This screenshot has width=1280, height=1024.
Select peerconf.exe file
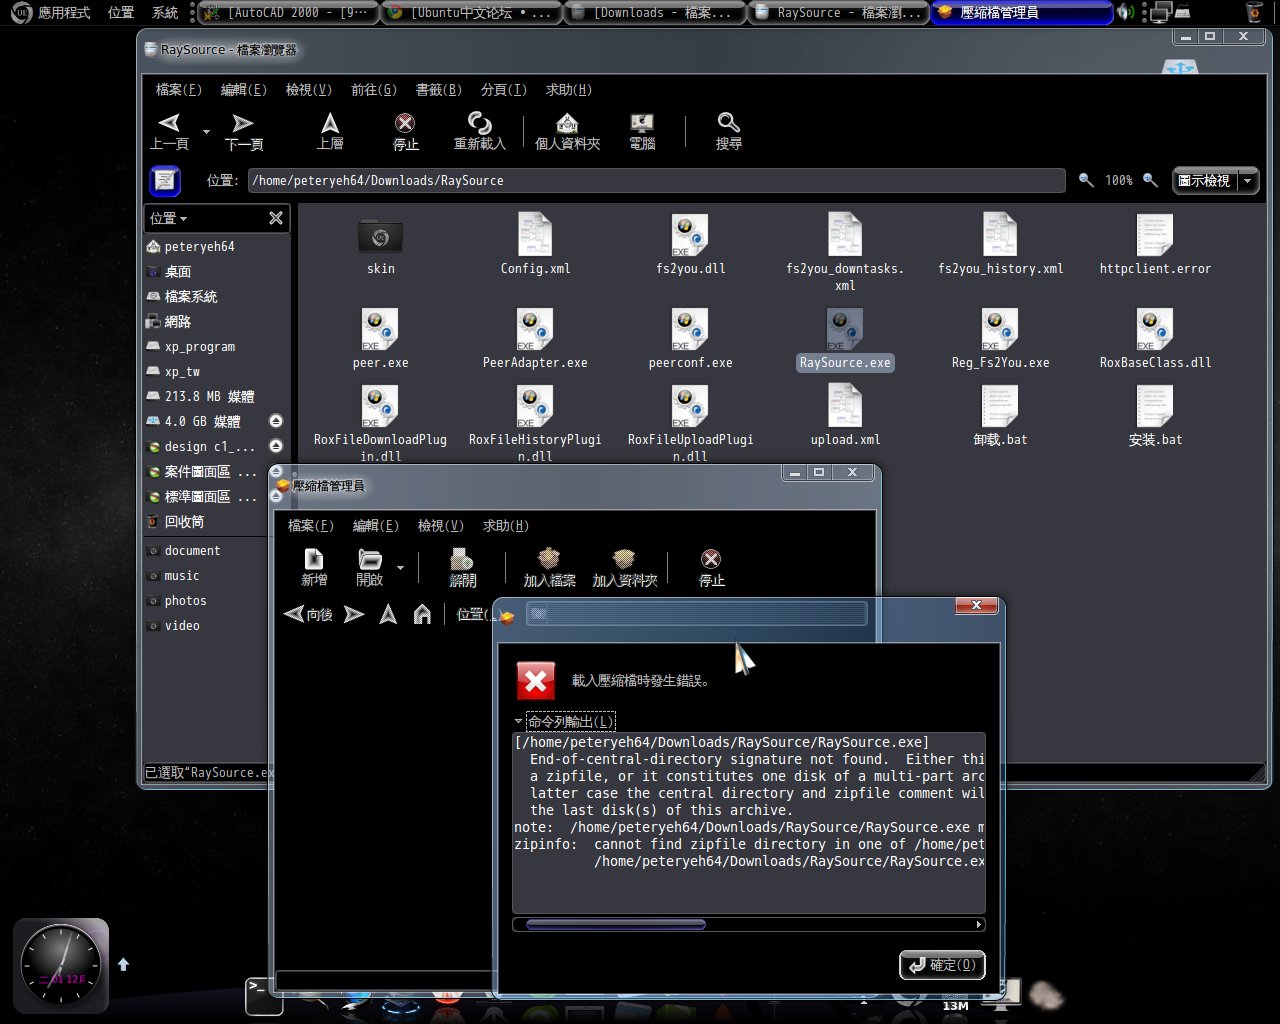(690, 340)
